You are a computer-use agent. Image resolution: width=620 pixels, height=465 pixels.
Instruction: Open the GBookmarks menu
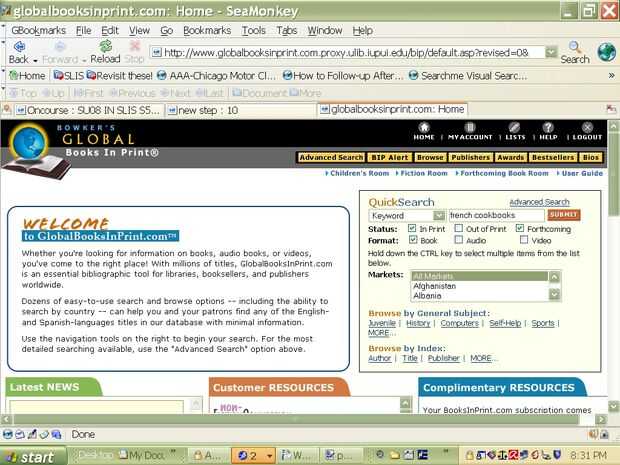click(38, 30)
